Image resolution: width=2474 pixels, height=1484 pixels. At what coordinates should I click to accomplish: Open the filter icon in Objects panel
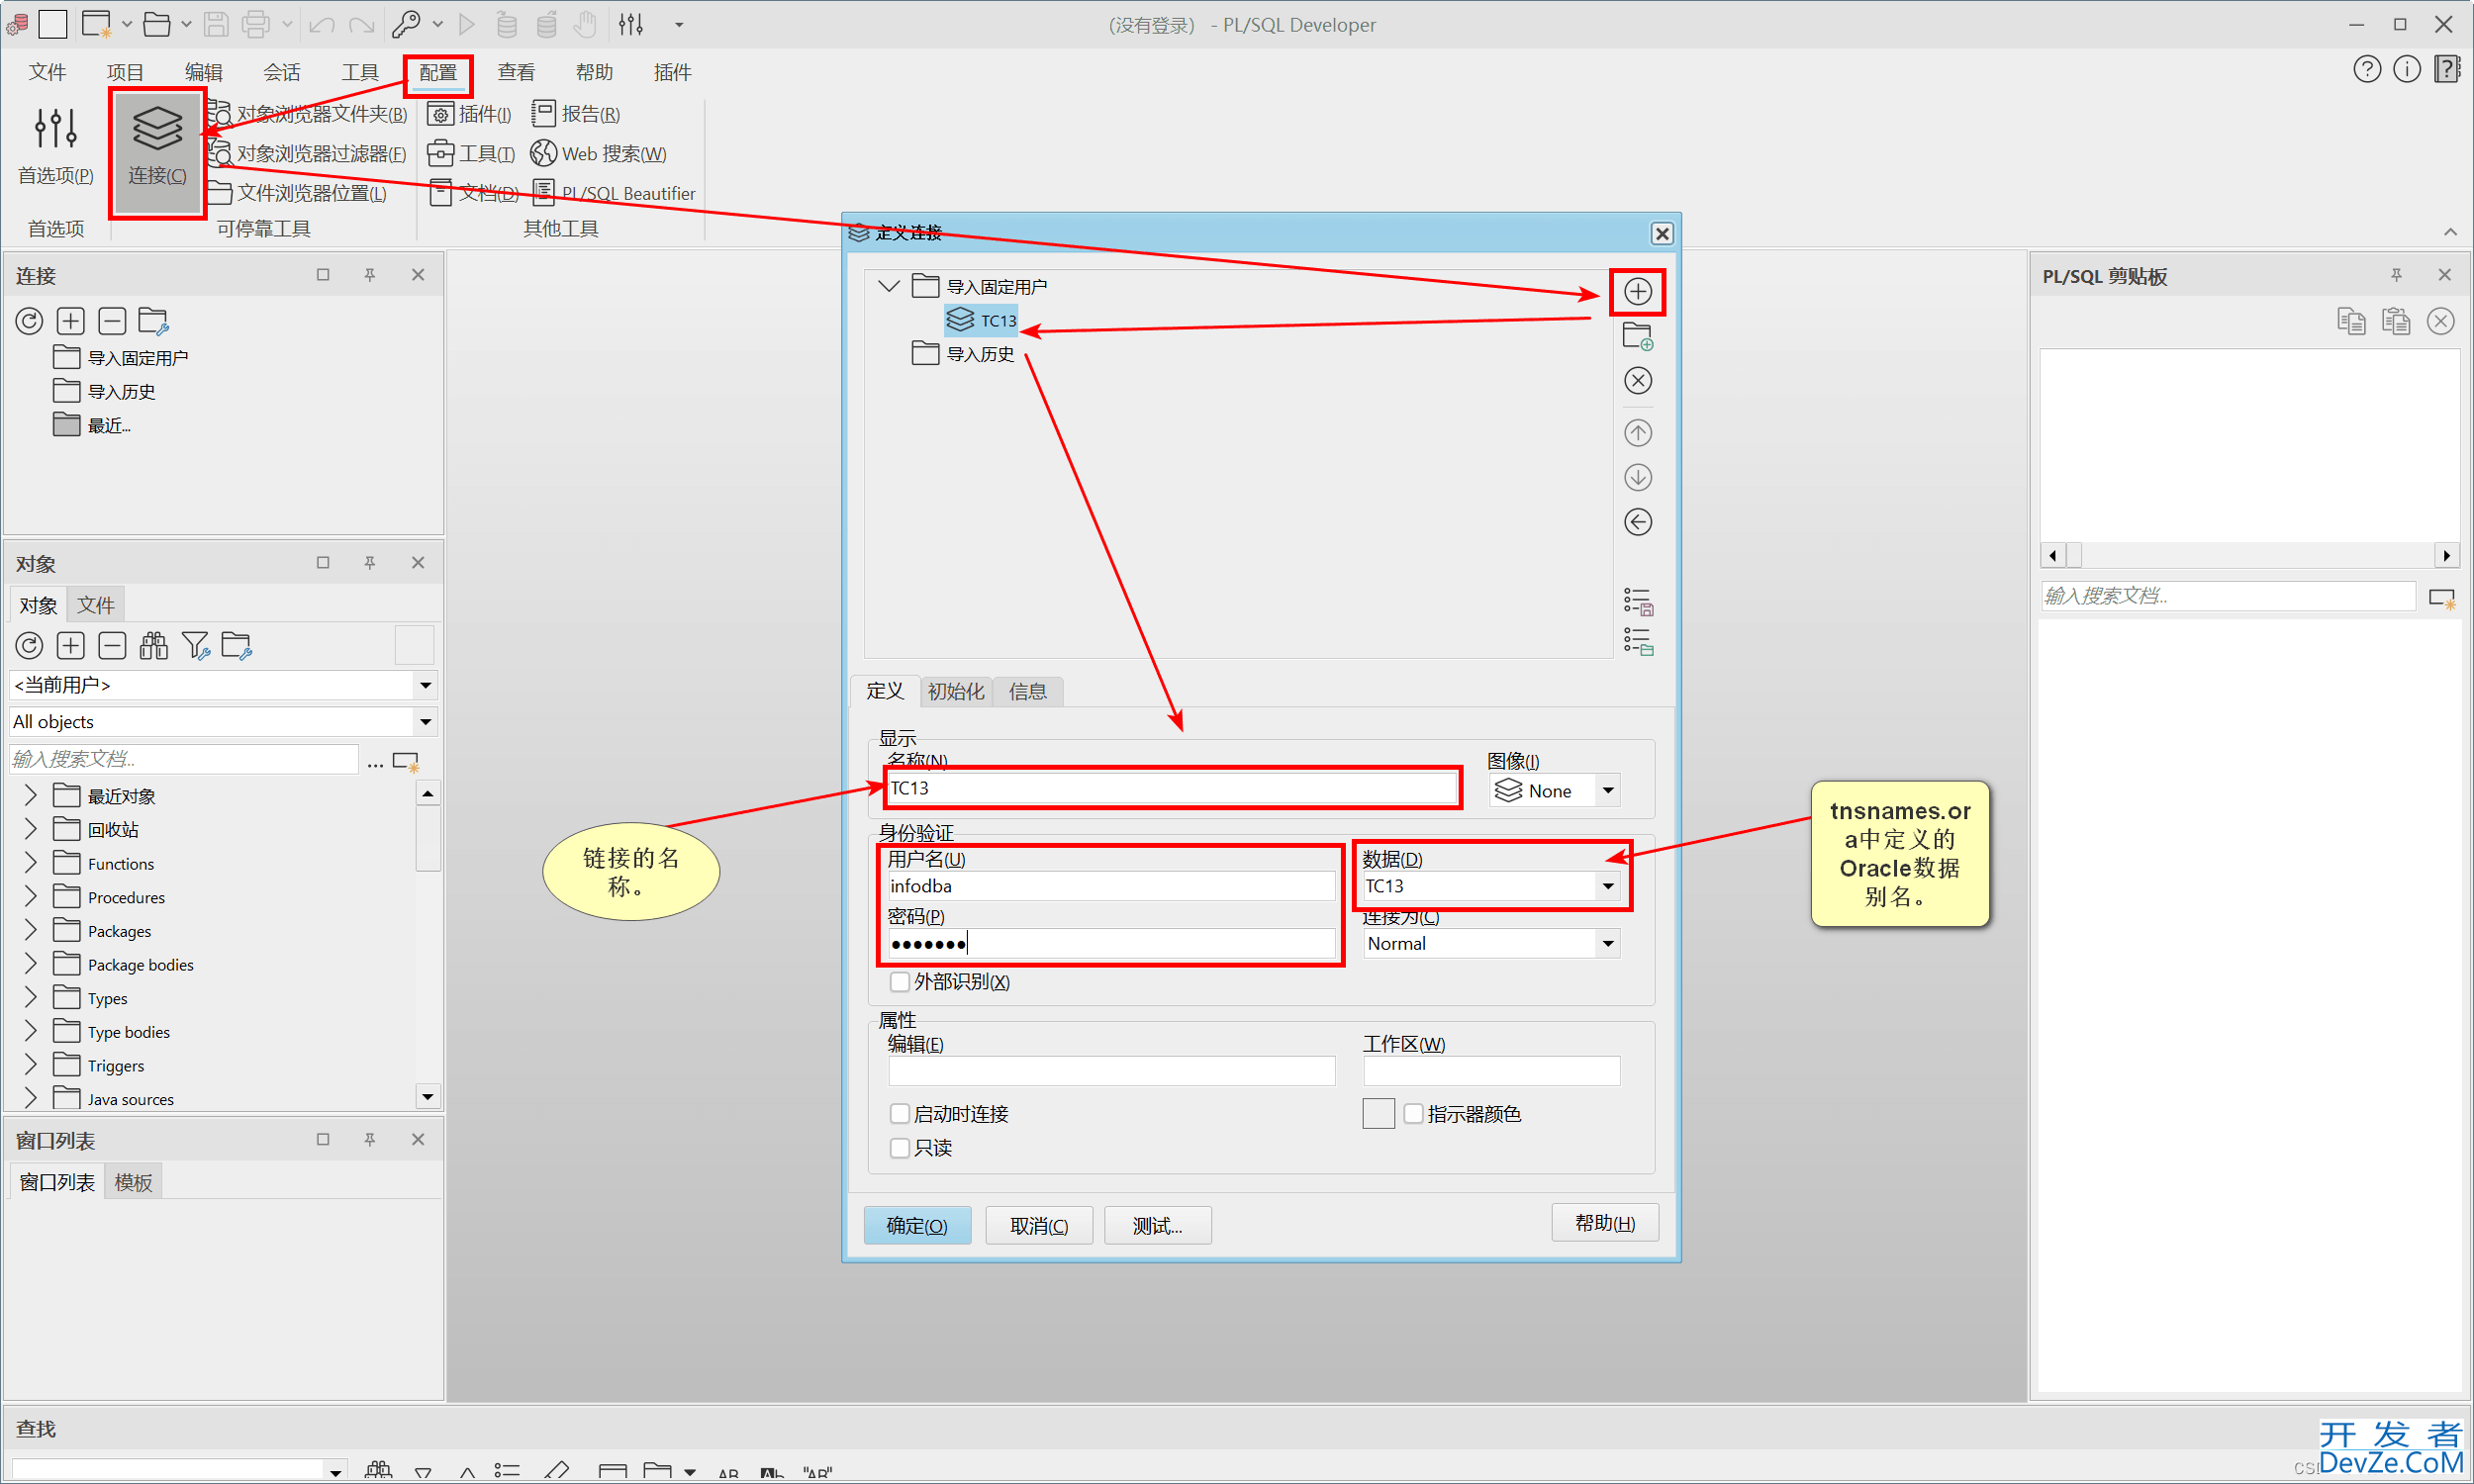tap(195, 646)
